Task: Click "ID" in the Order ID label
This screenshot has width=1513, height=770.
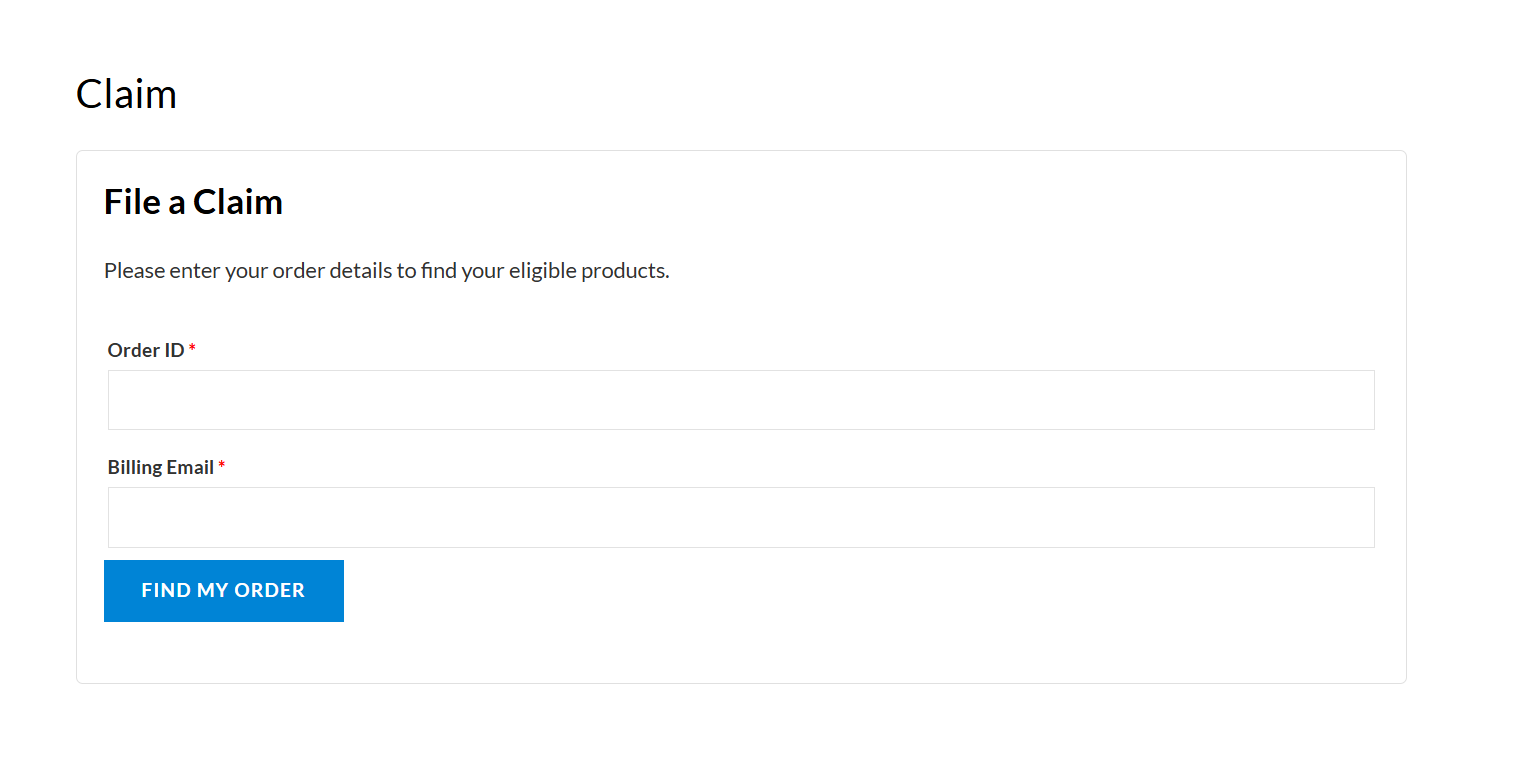Action: pos(174,350)
